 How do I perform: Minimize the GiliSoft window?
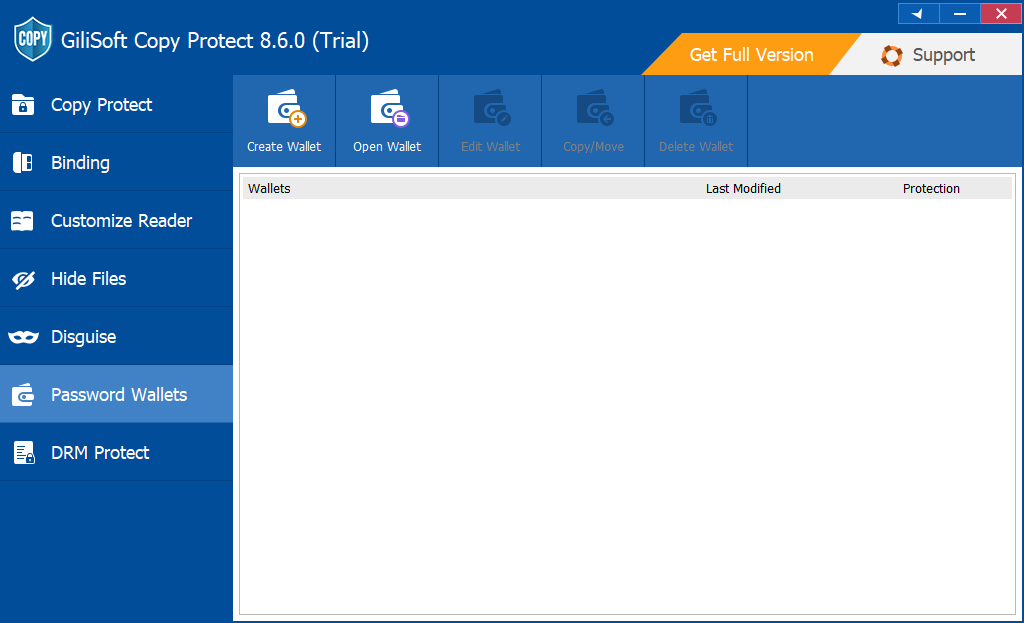tap(959, 14)
